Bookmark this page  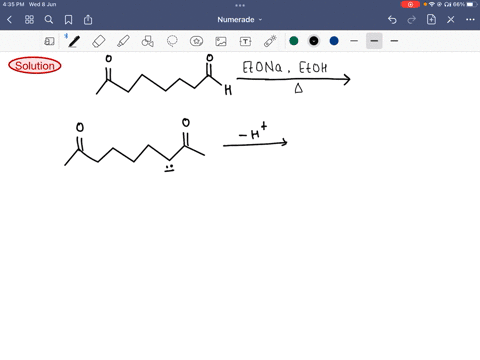click(68, 20)
